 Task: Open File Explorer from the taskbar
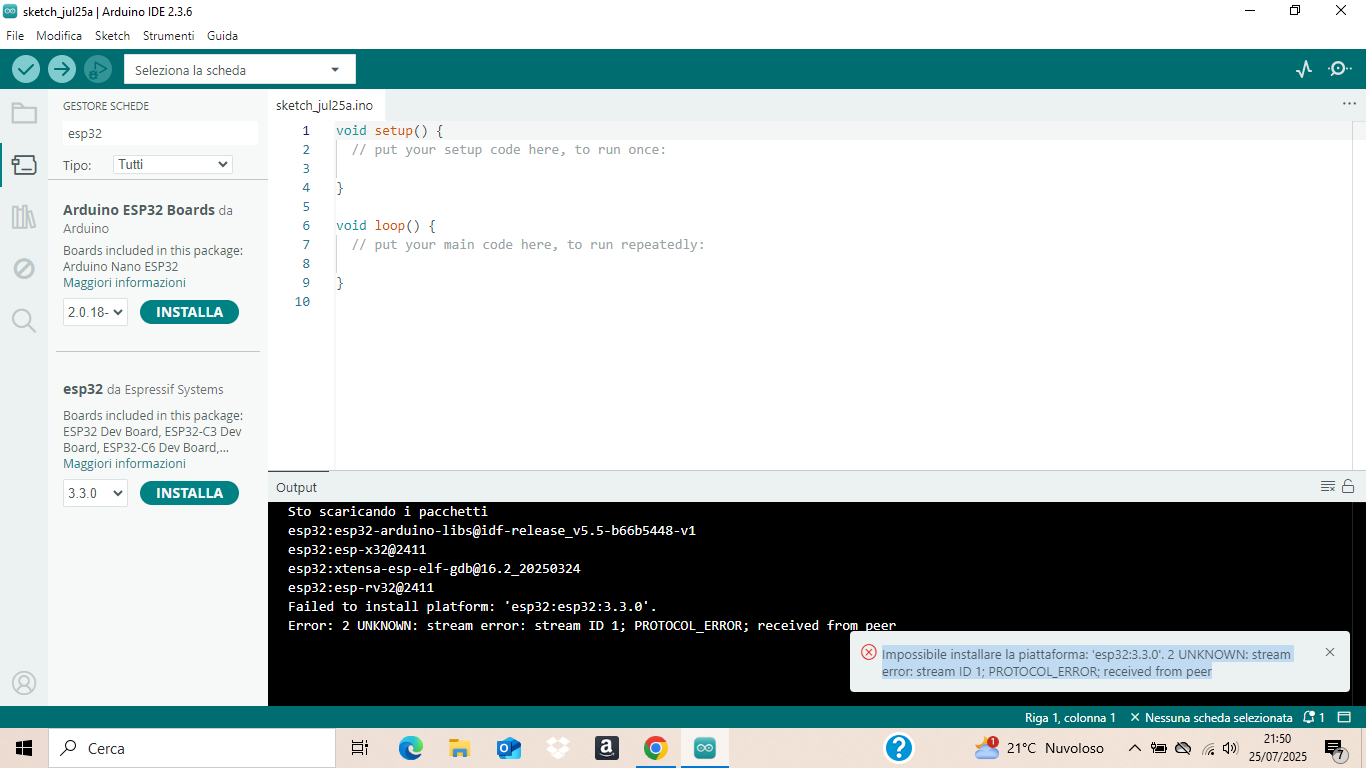pos(459,748)
